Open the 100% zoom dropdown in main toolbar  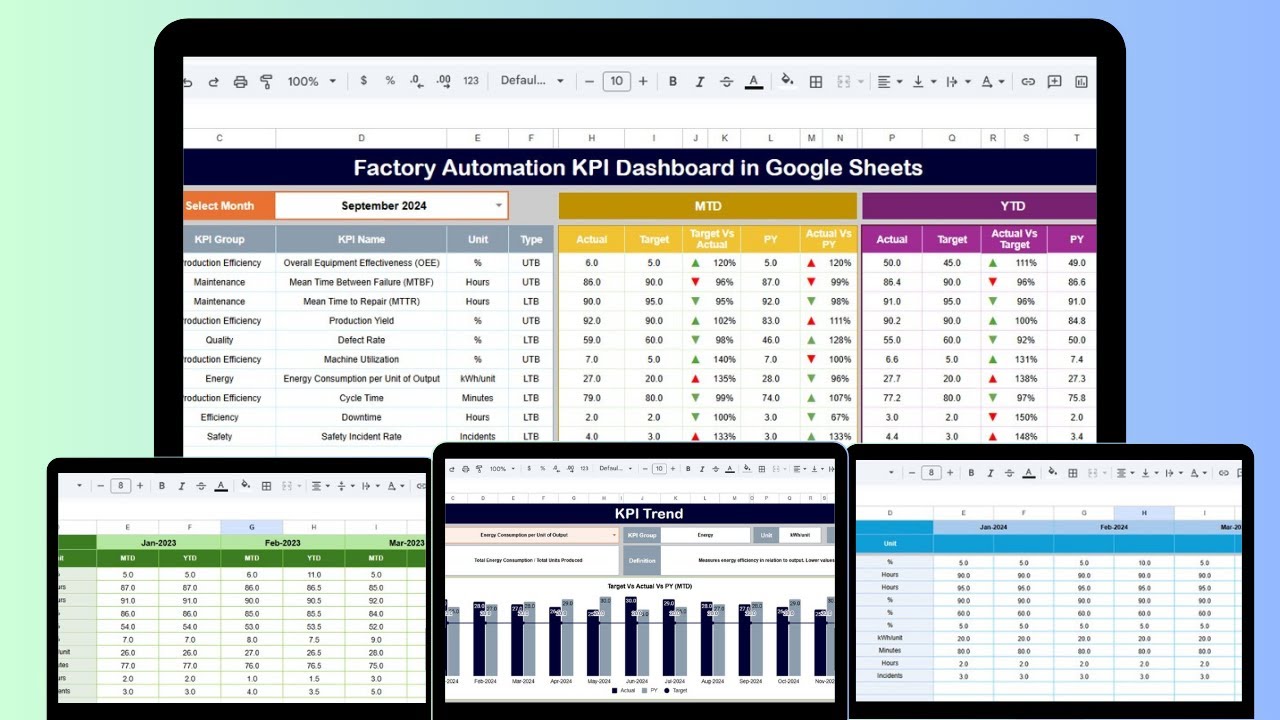click(x=312, y=82)
